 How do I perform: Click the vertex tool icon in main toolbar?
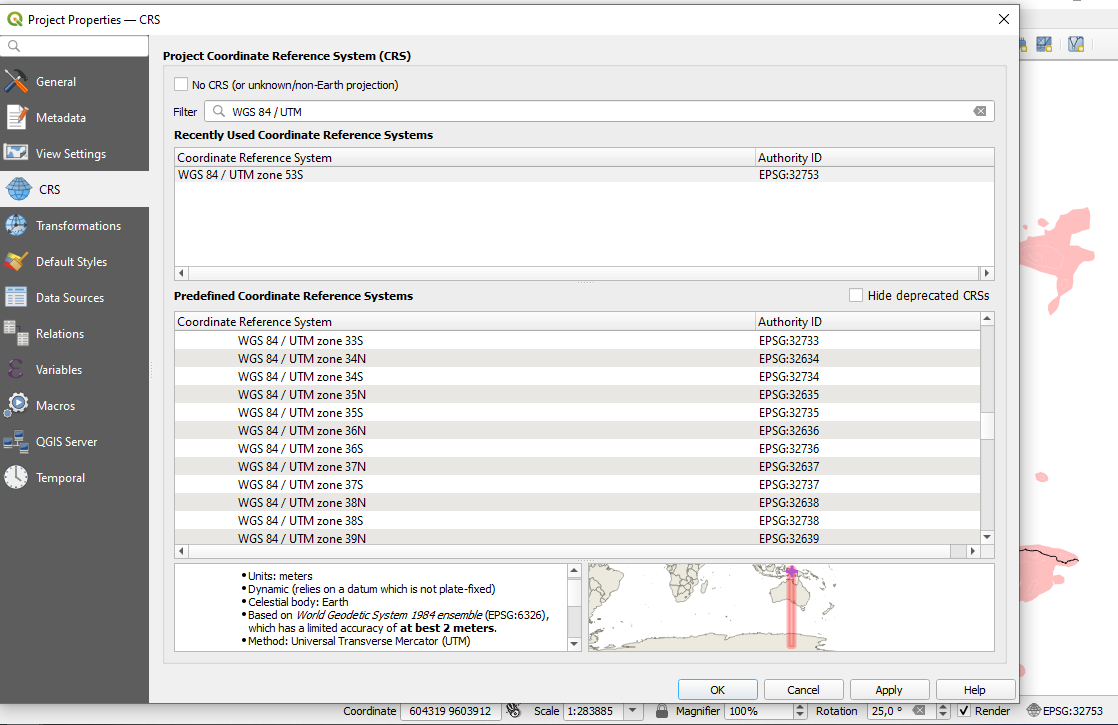pos(1076,44)
